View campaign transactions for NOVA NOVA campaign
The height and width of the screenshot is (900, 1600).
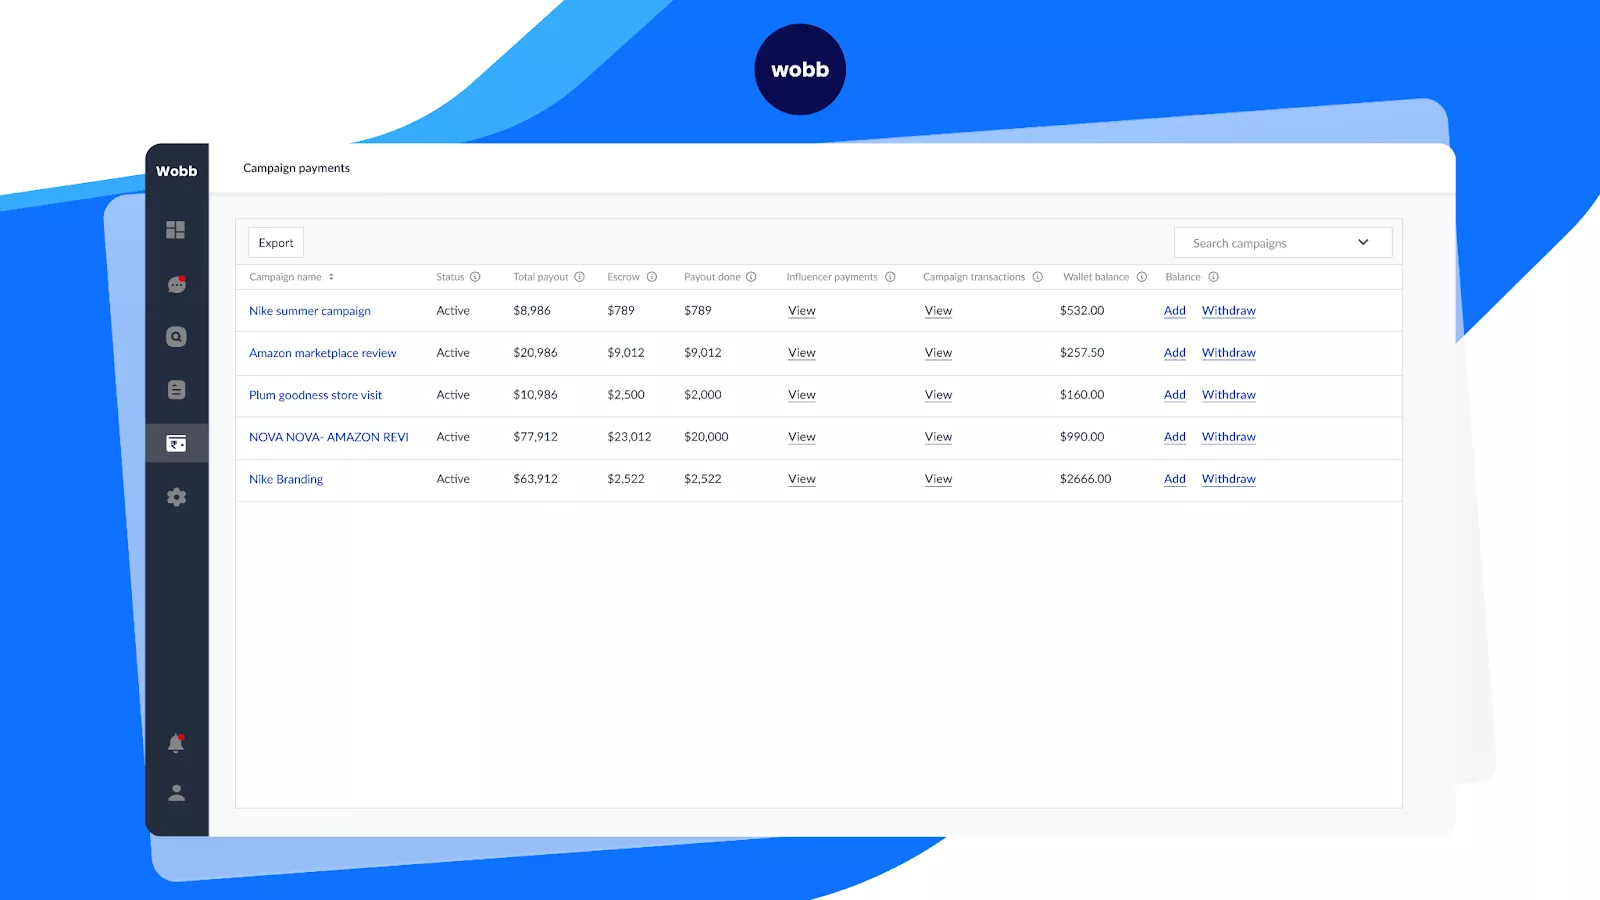point(938,437)
